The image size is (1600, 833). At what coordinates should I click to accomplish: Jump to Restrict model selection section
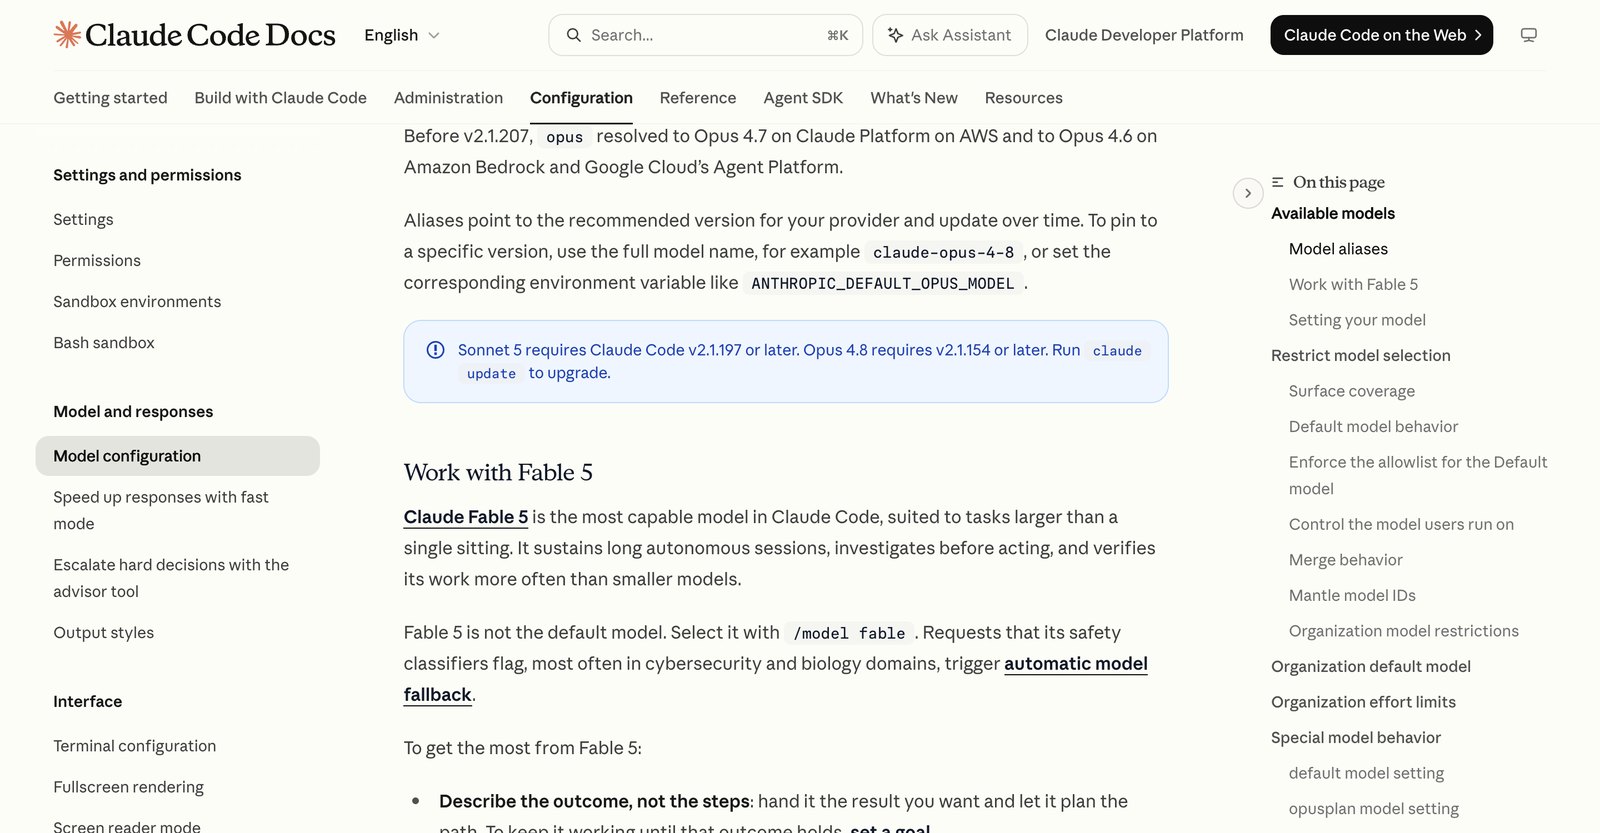coord(1360,356)
